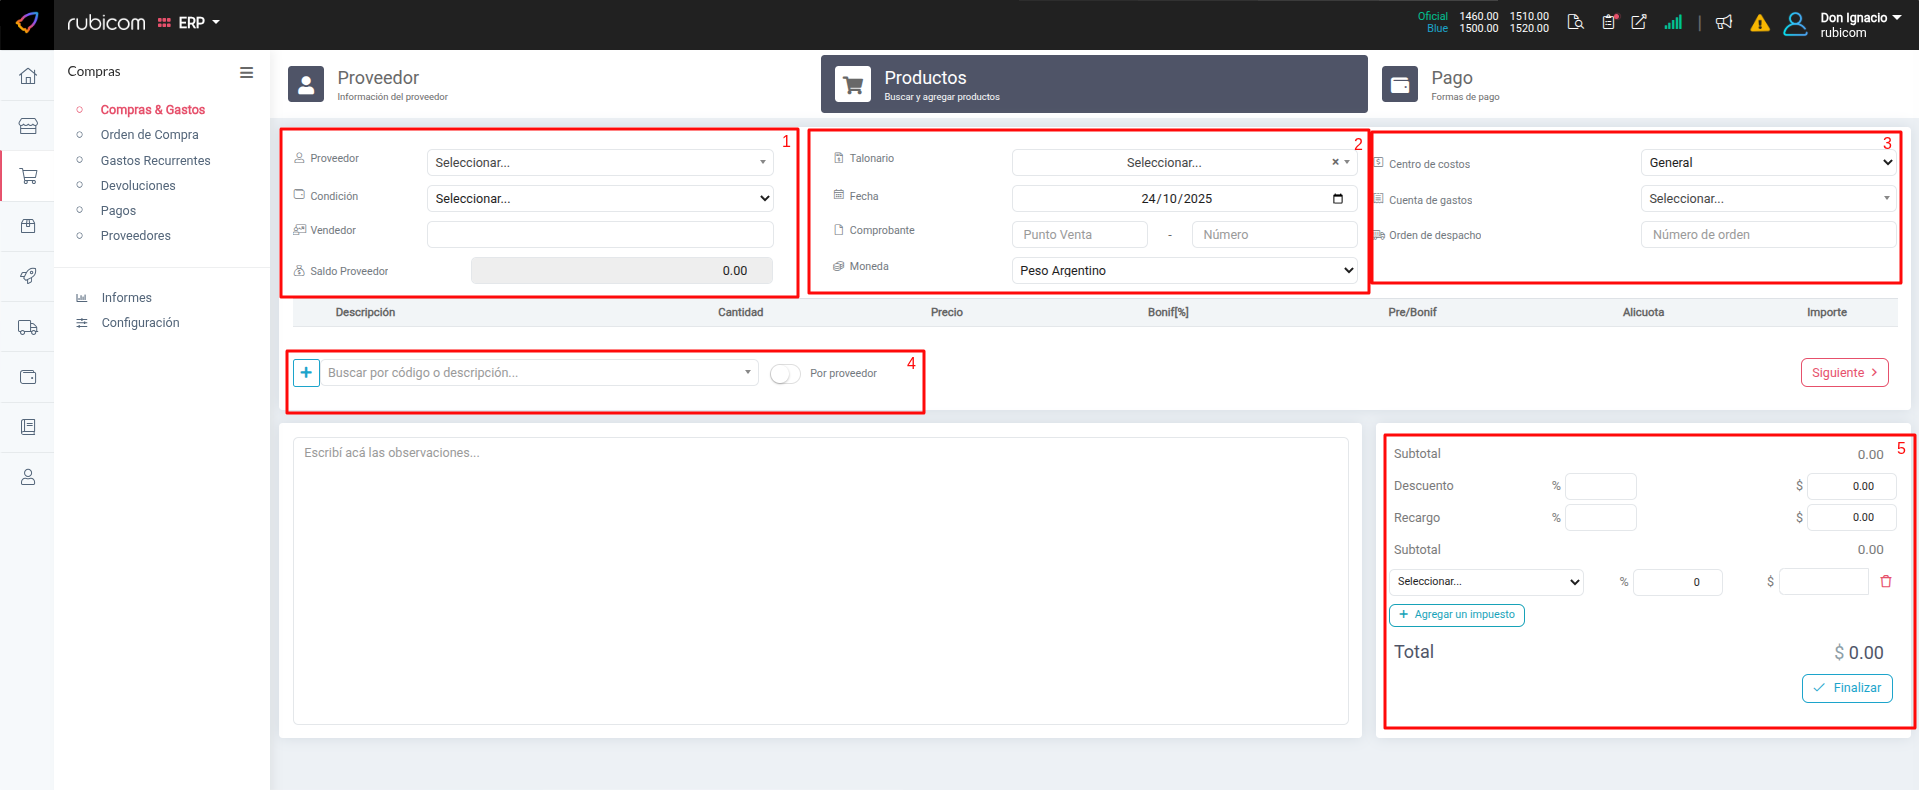Toggle the Por proveedor switch
The width and height of the screenshot is (1919, 790).
[x=785, y=373]
